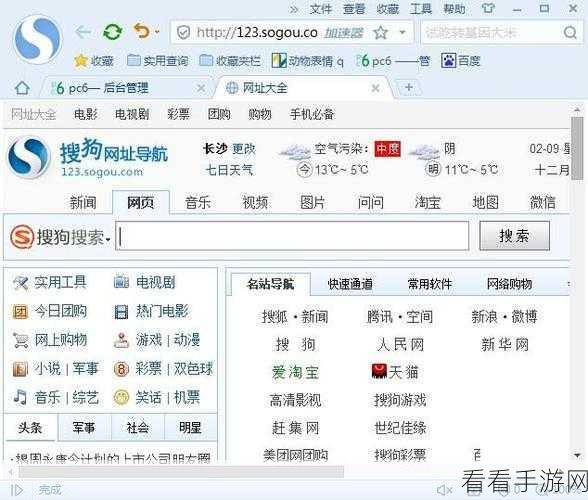Open 网上购物 cart category
Image resolution: width=588 pixels, height=500 pixels.
click(x=50, y=340)
